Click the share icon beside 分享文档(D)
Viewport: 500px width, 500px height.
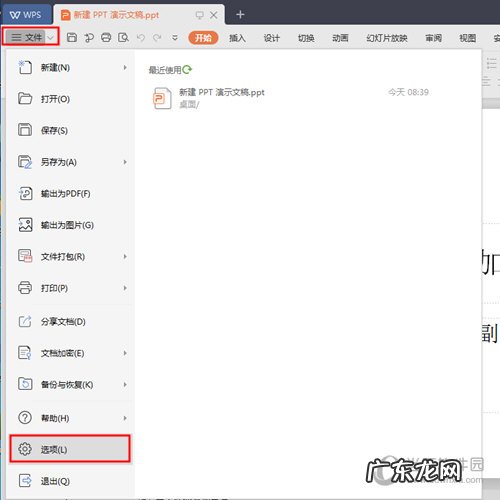coord(25,321)
